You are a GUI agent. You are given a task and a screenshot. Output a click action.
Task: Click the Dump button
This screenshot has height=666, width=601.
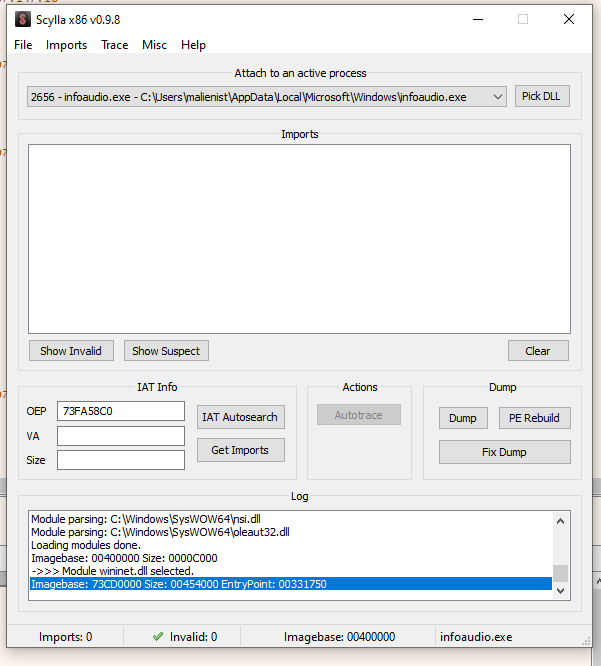(x=462, y=418)
